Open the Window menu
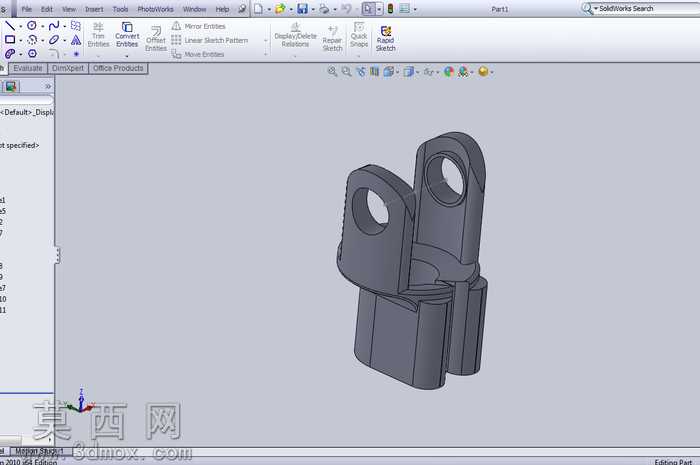 195,9
